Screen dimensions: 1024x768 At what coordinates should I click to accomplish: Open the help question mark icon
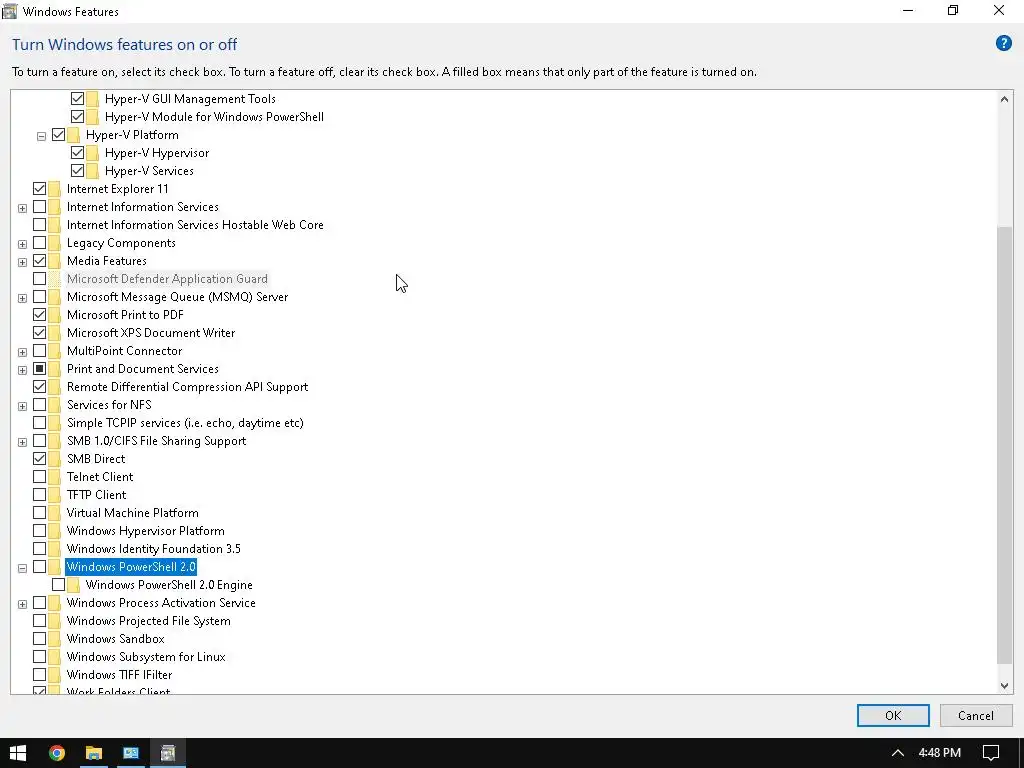point(1003,44)
